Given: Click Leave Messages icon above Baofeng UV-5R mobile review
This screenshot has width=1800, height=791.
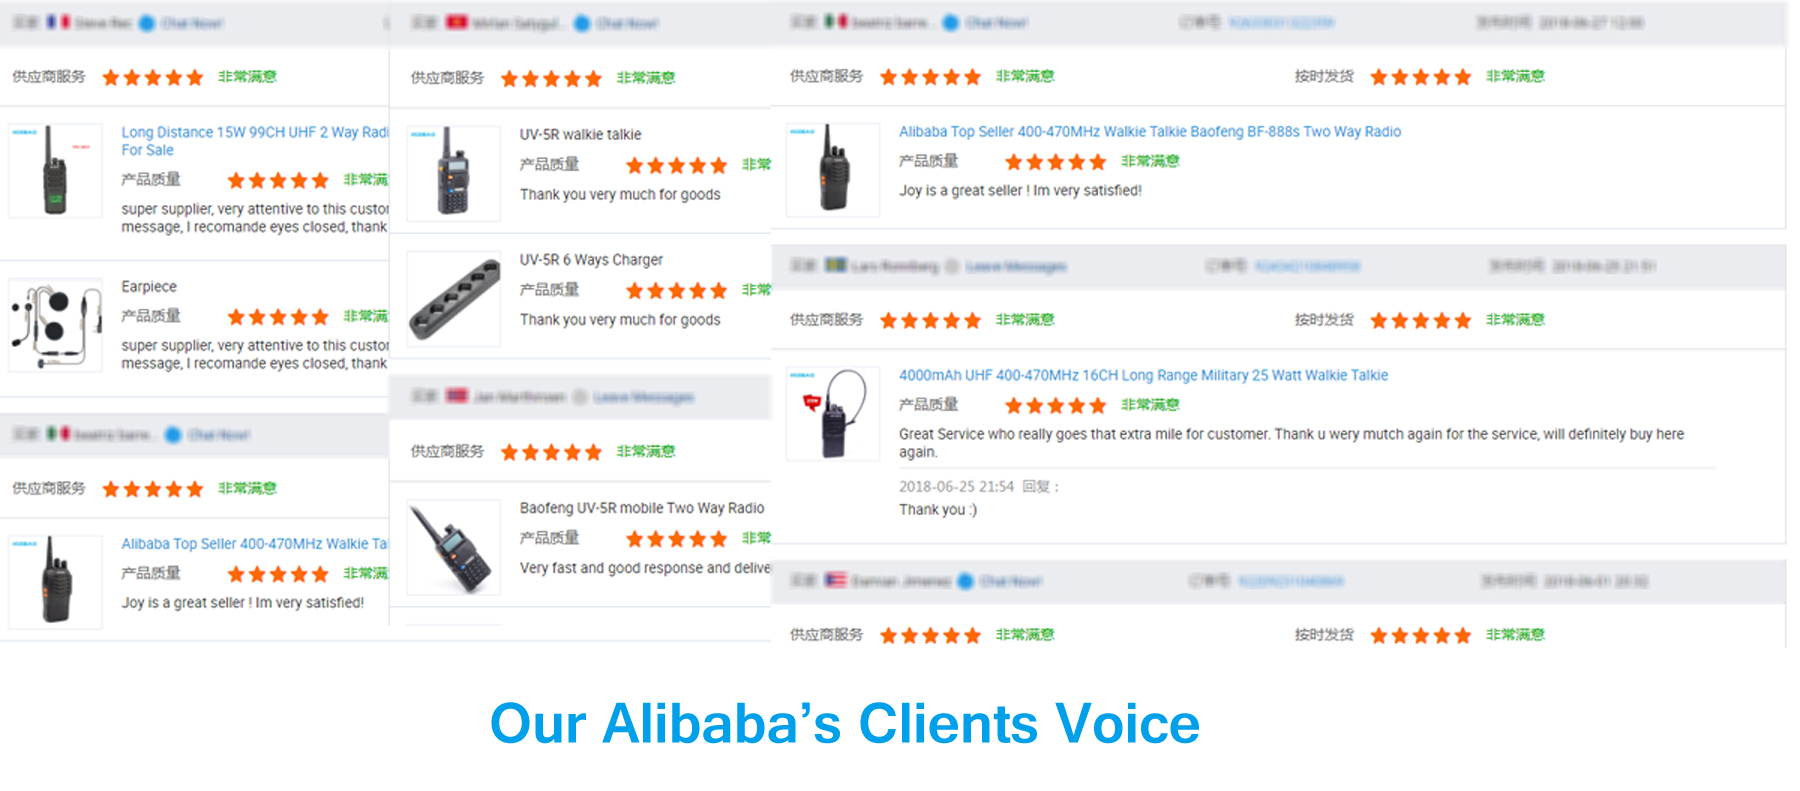Looking at the screenshot, I should pos(580,397).
